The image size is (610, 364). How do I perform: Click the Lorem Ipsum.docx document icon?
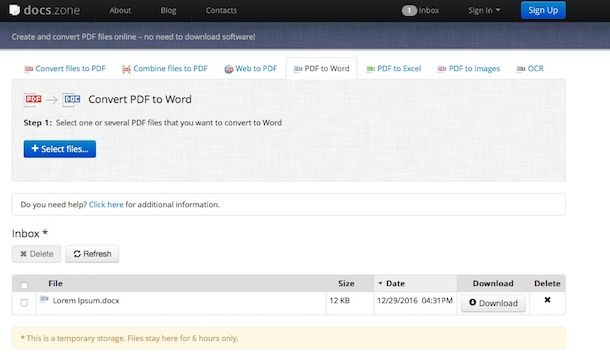[x=44, y=299]
